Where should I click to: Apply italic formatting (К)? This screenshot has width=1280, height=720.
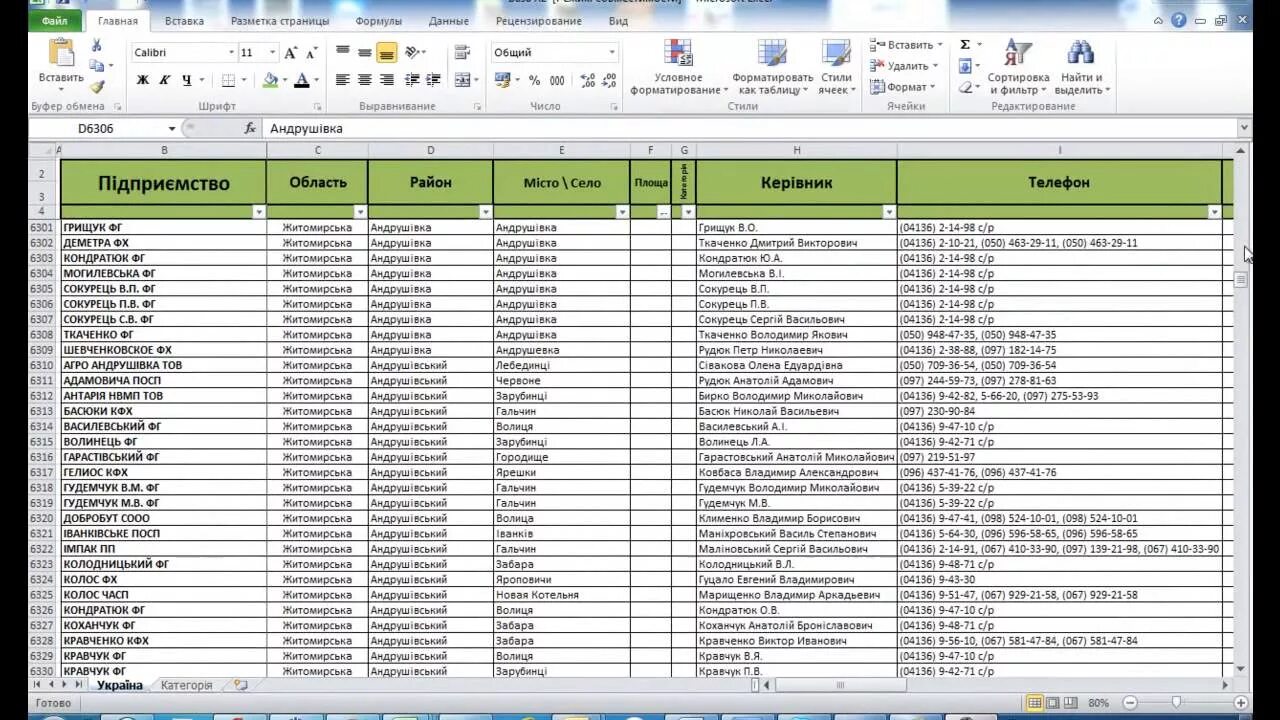pyautogui.click(x=165, y=80)
